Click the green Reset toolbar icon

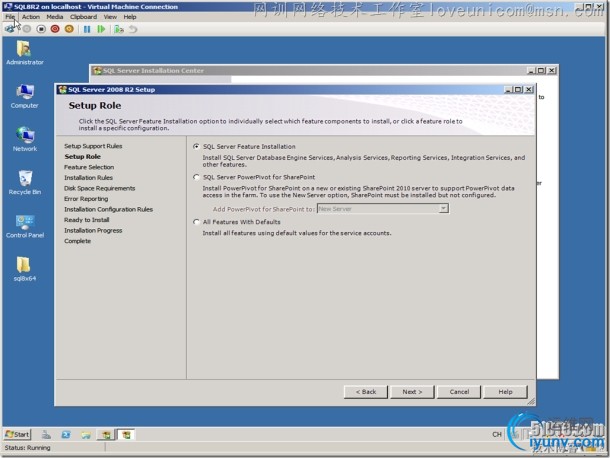click(x=101, y=29)
